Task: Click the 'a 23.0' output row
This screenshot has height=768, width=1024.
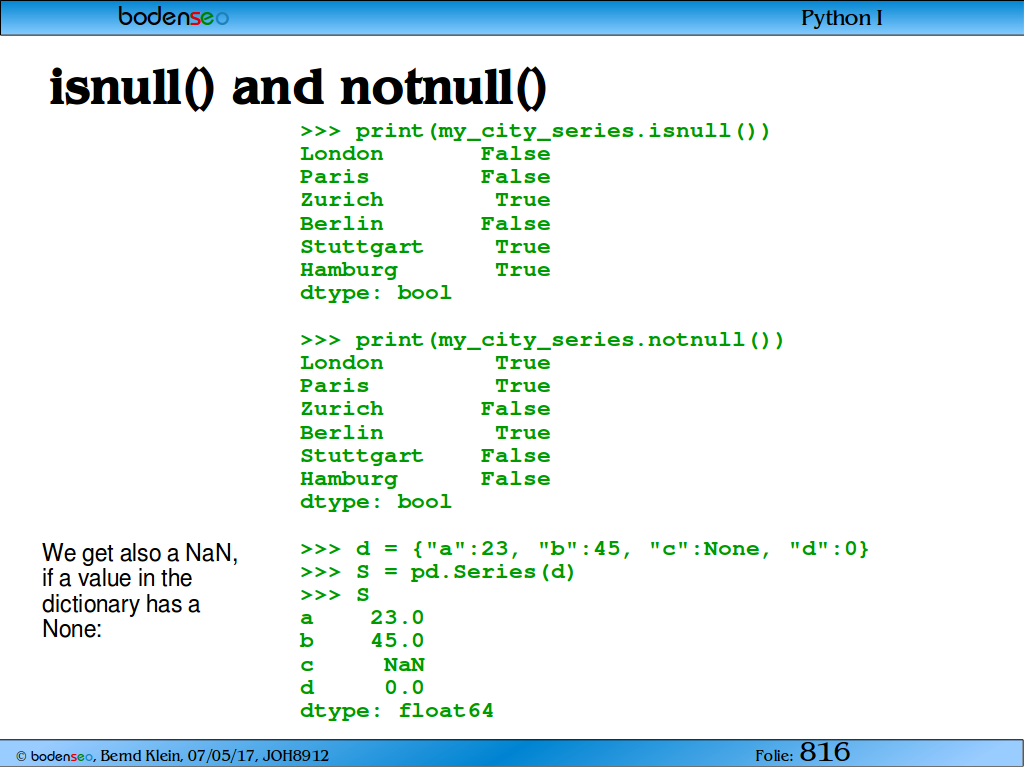Action: 362,618
